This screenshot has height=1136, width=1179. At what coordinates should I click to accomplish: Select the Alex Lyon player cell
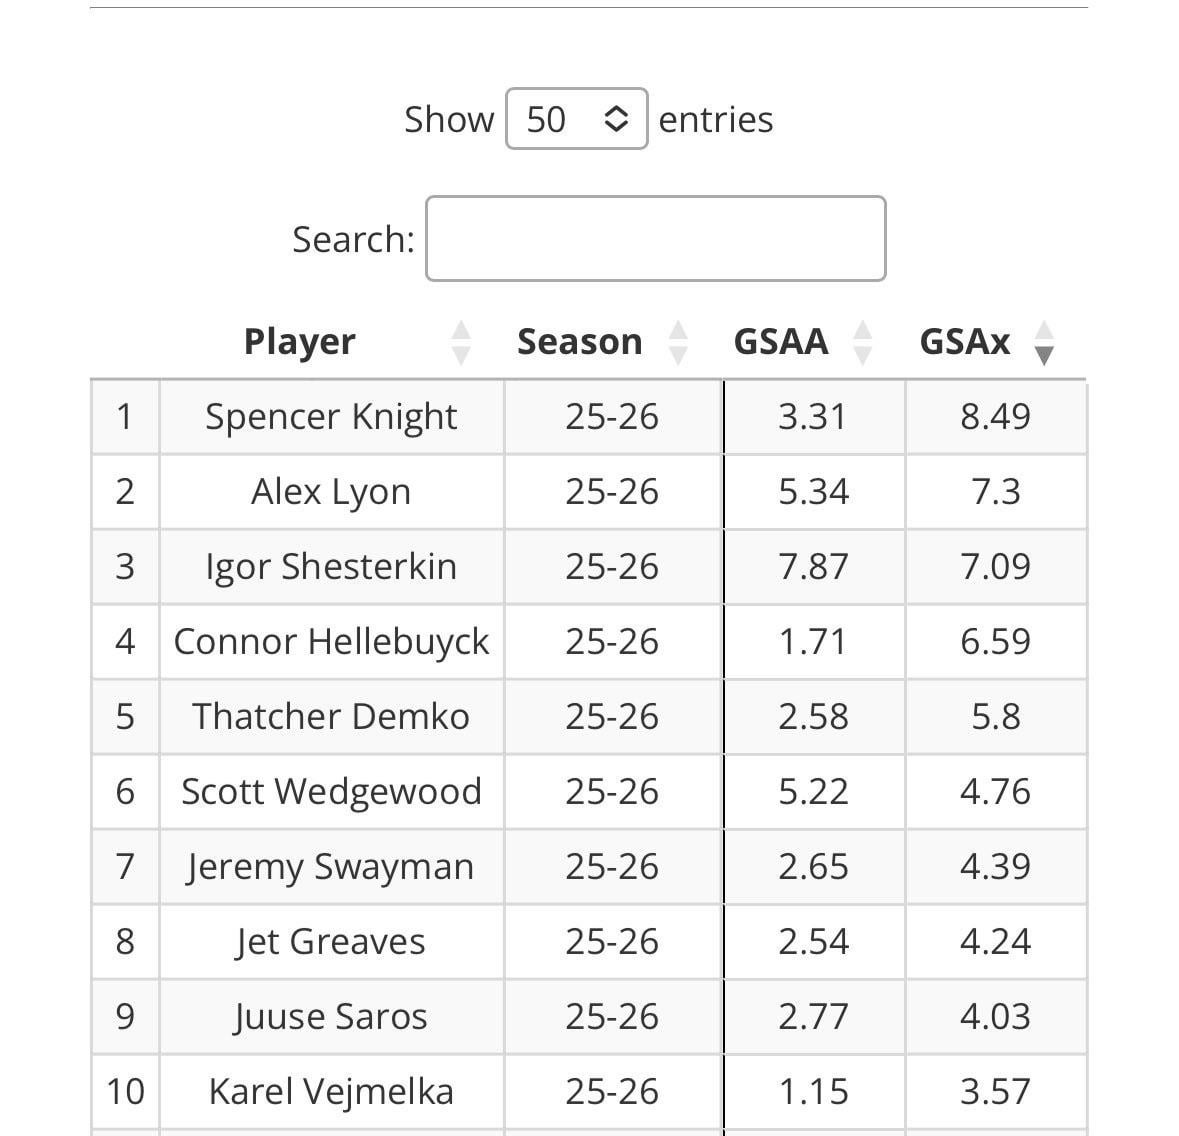[x=331, y=492]
